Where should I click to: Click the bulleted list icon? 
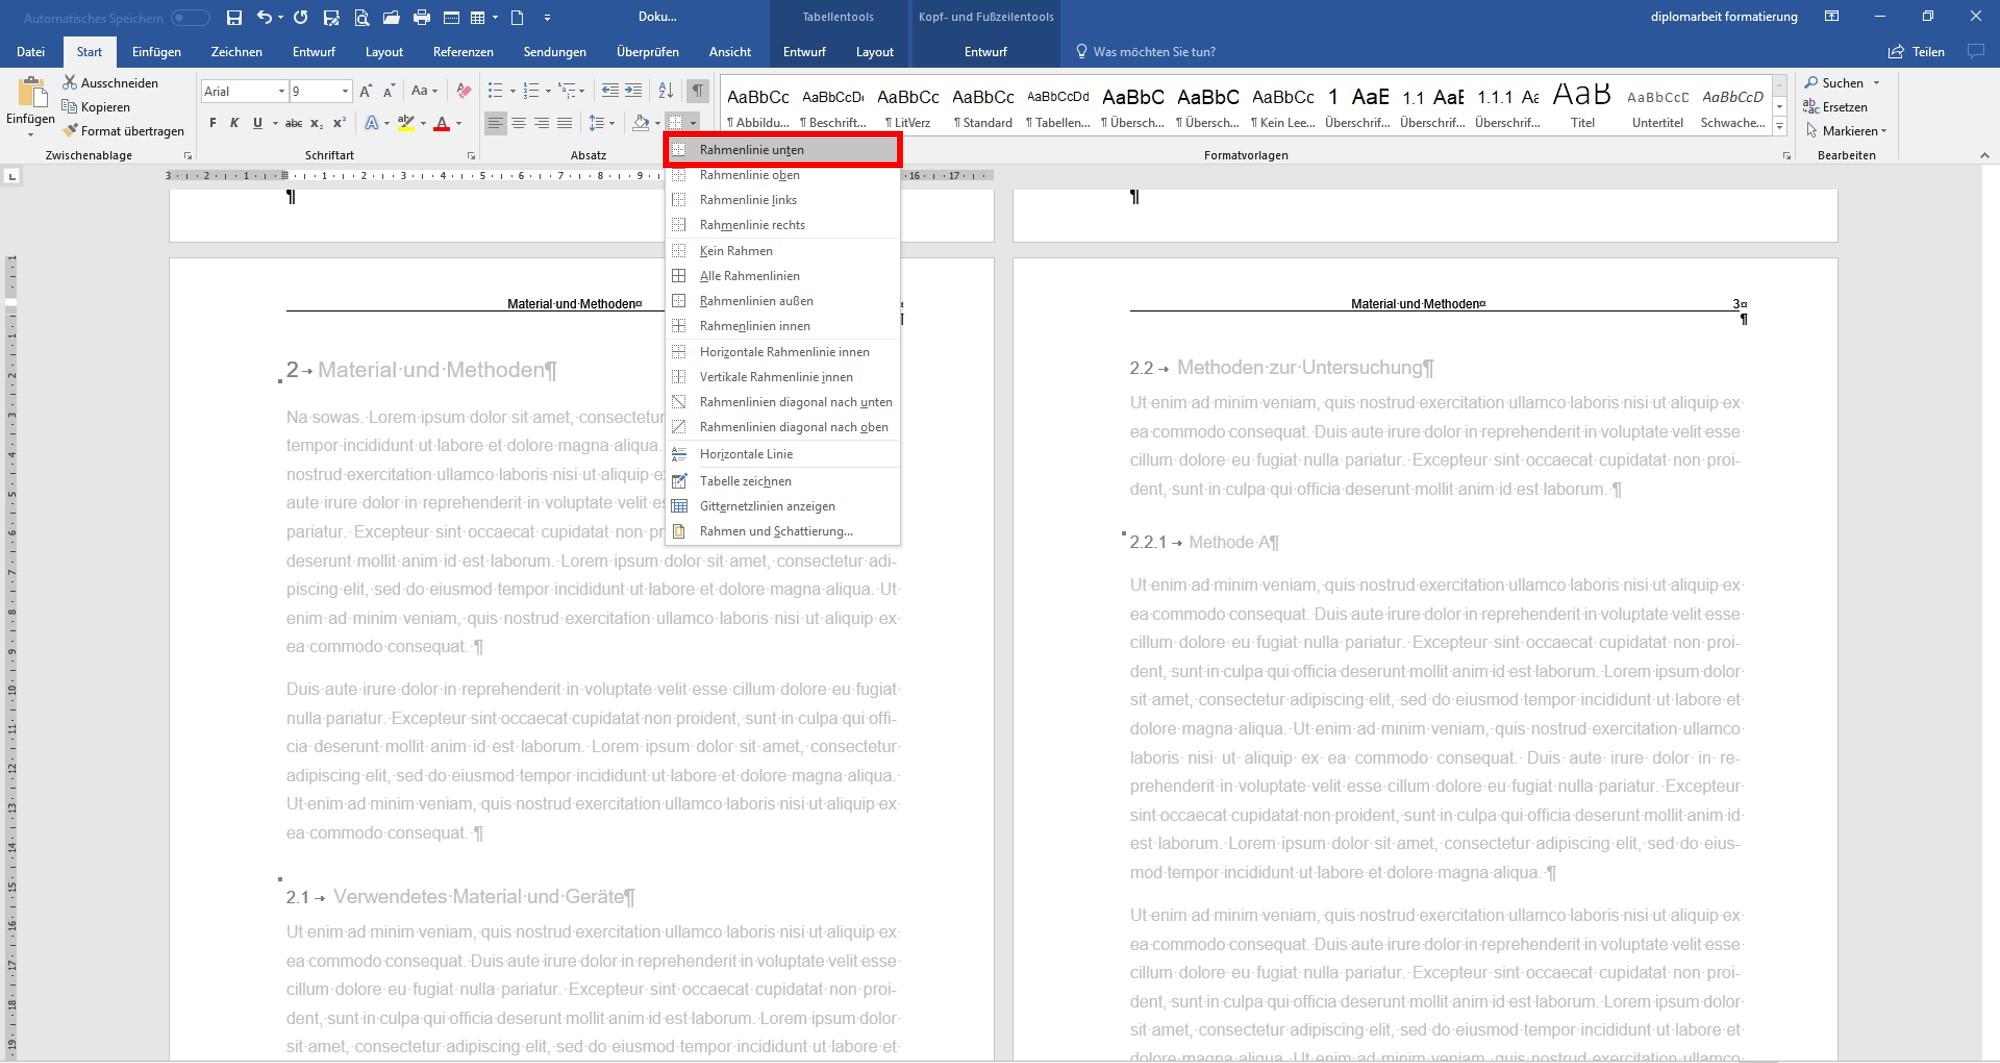495,91
